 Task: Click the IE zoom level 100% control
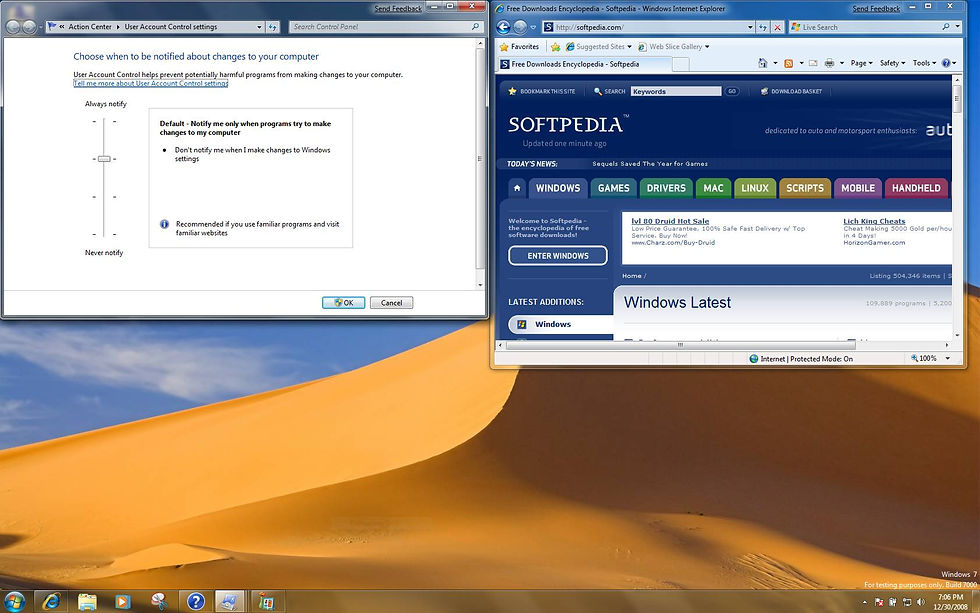click(x=930, y=359)
